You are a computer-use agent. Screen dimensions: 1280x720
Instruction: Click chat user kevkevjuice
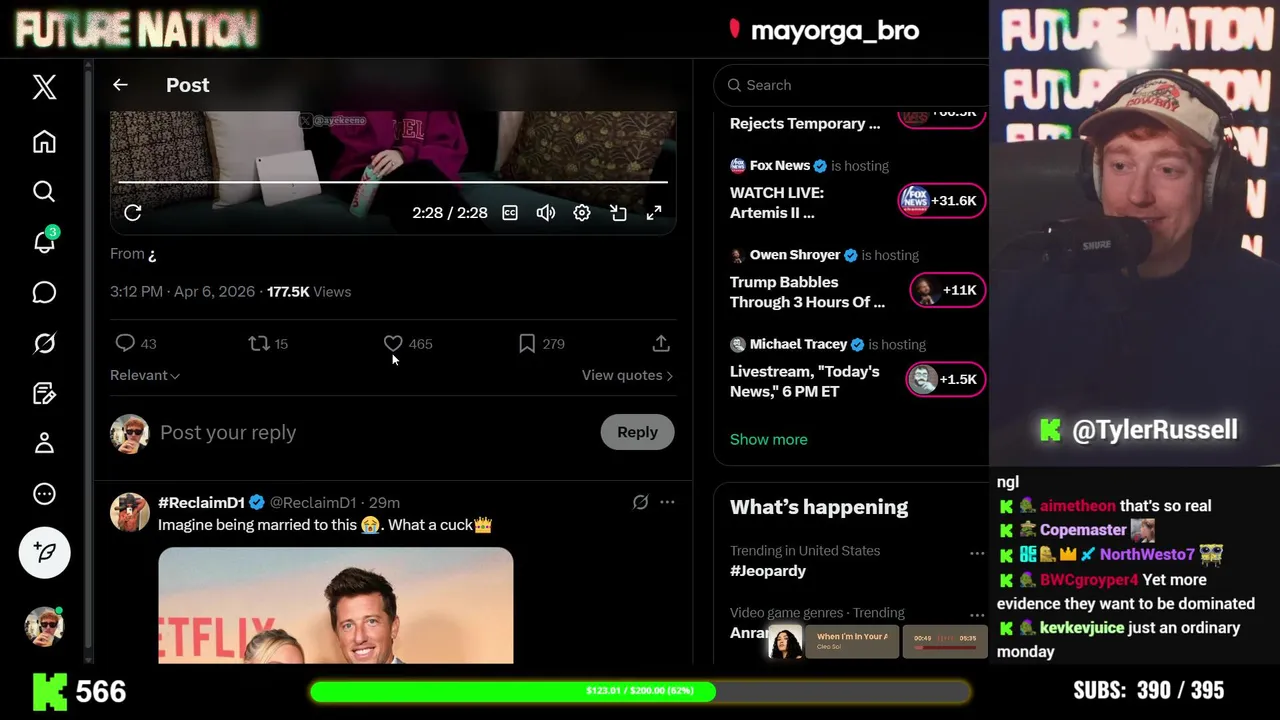point(1082,628)
